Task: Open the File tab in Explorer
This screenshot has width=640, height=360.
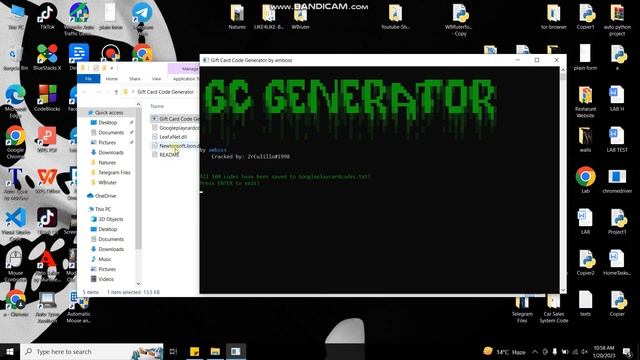Action: tap(88, 78)
